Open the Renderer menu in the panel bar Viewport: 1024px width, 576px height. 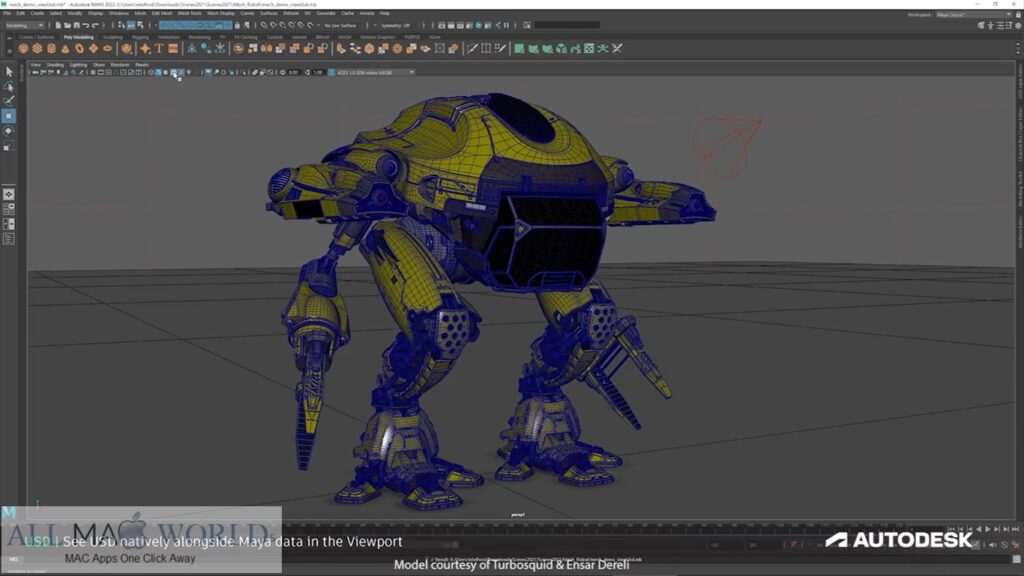click(120, 64)
